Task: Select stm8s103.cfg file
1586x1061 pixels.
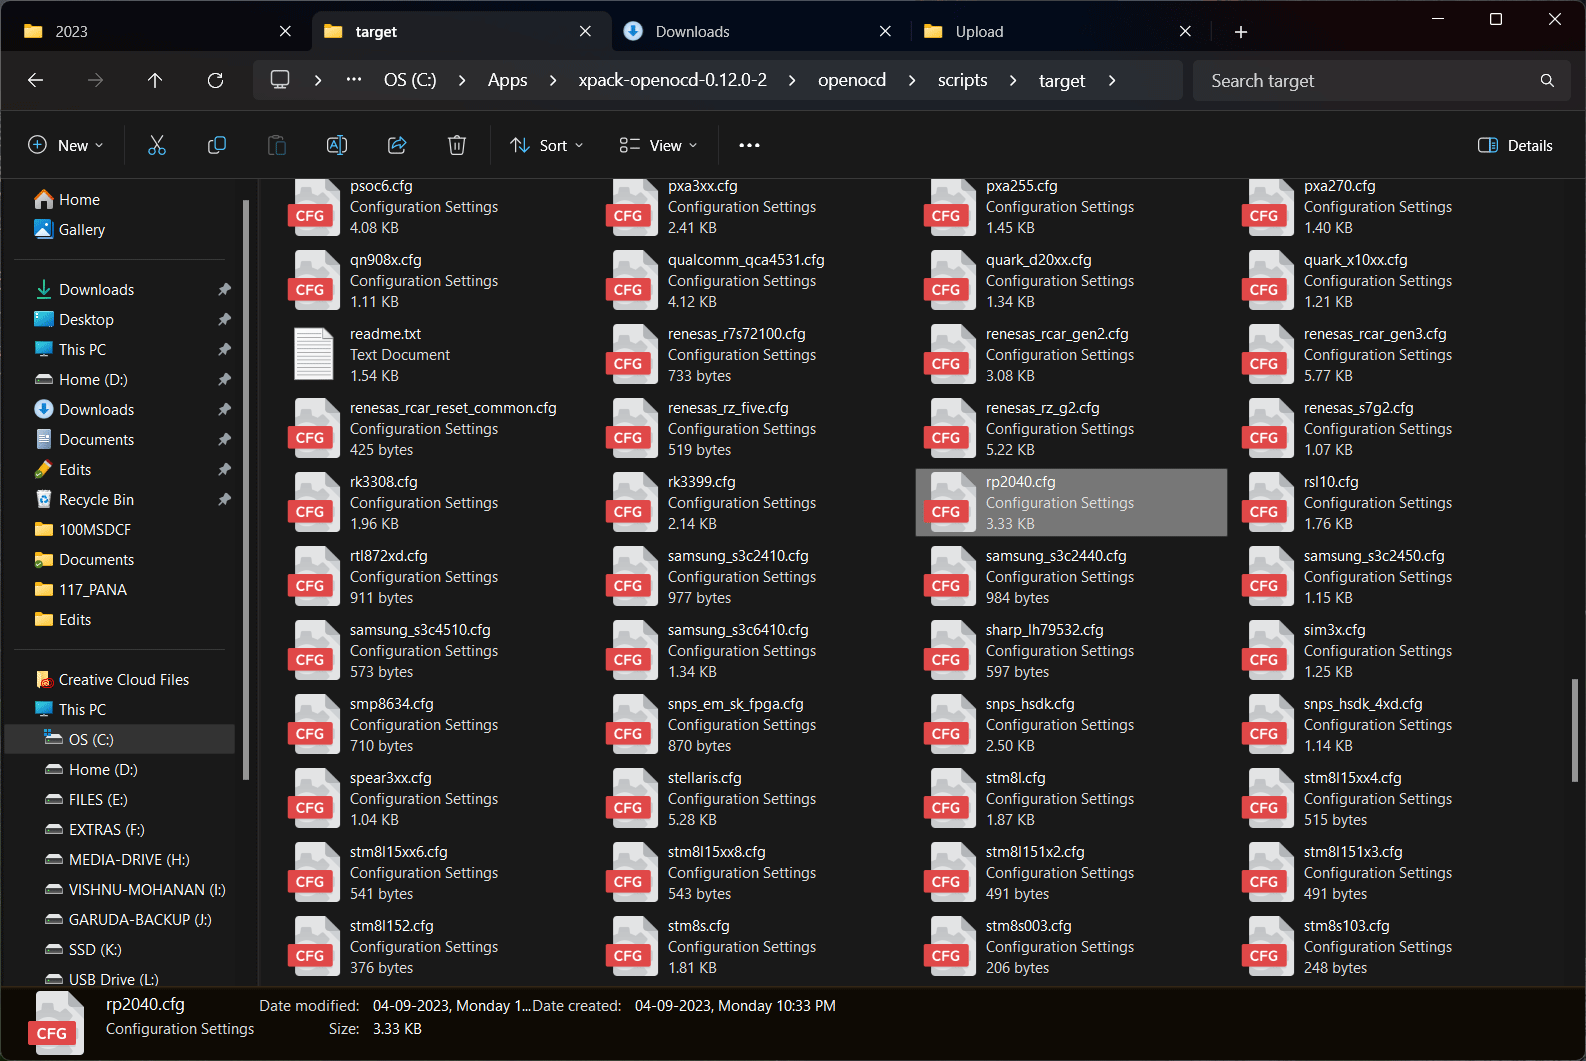Action: point(1389,946)
